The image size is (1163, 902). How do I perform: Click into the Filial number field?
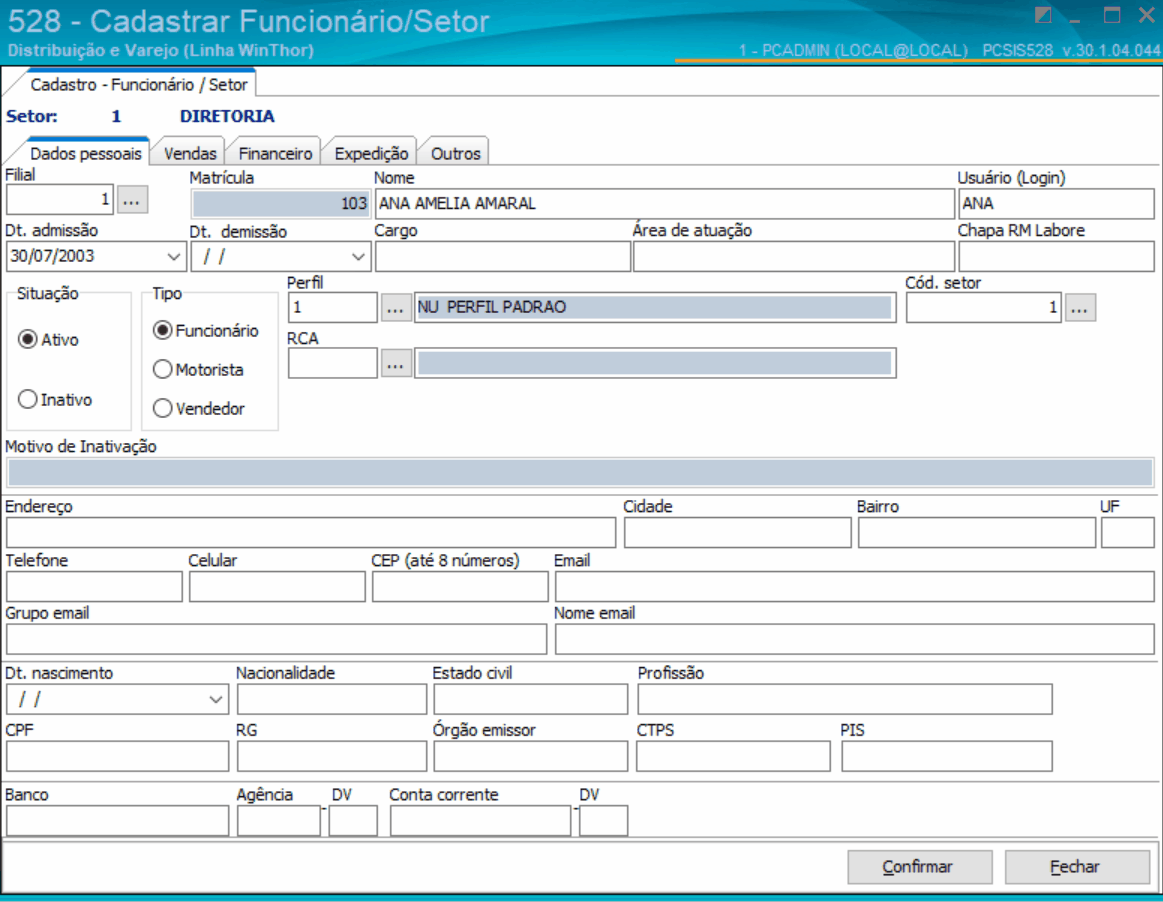(x=60, y=200)
